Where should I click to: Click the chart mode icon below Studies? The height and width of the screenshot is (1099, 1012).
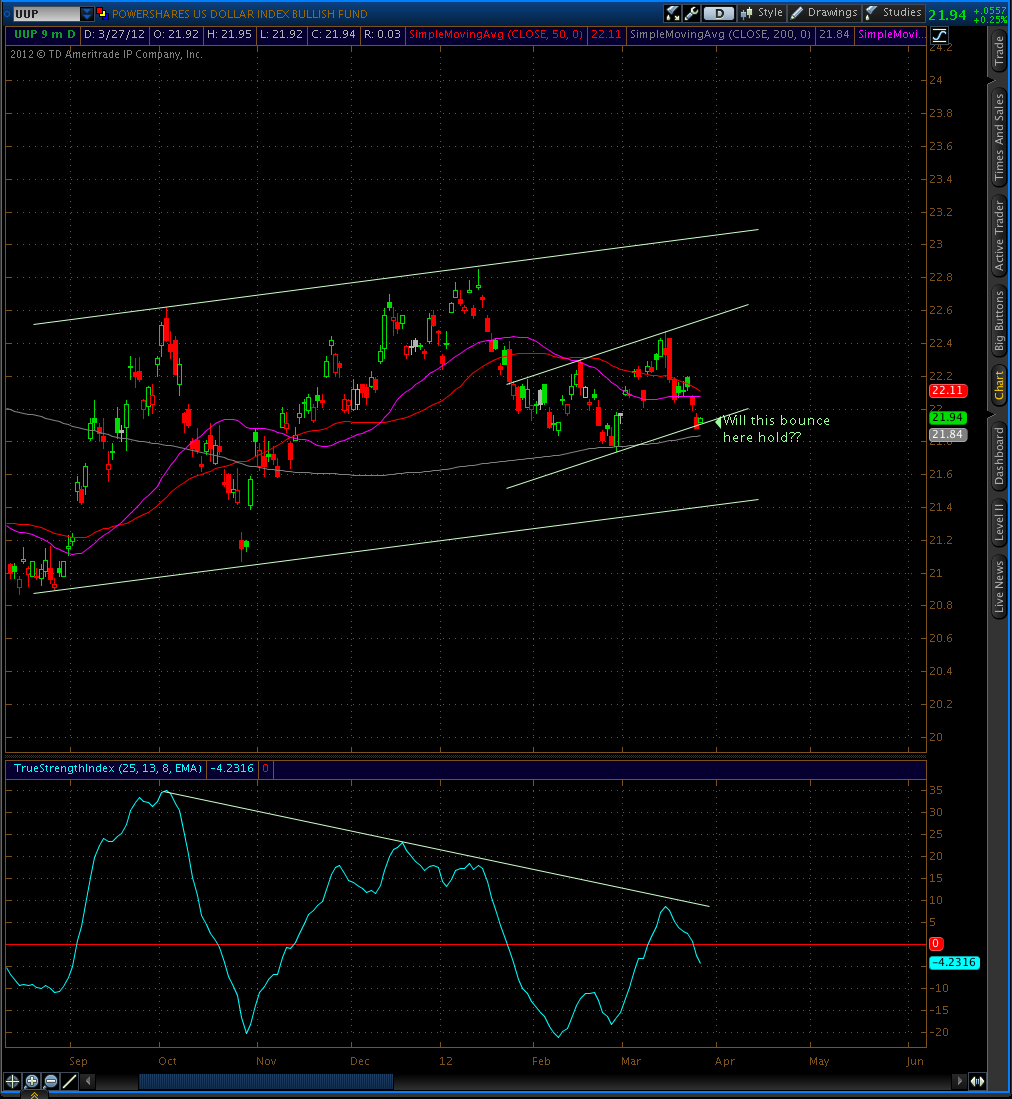pyautogui.click(x=939, y=35)
